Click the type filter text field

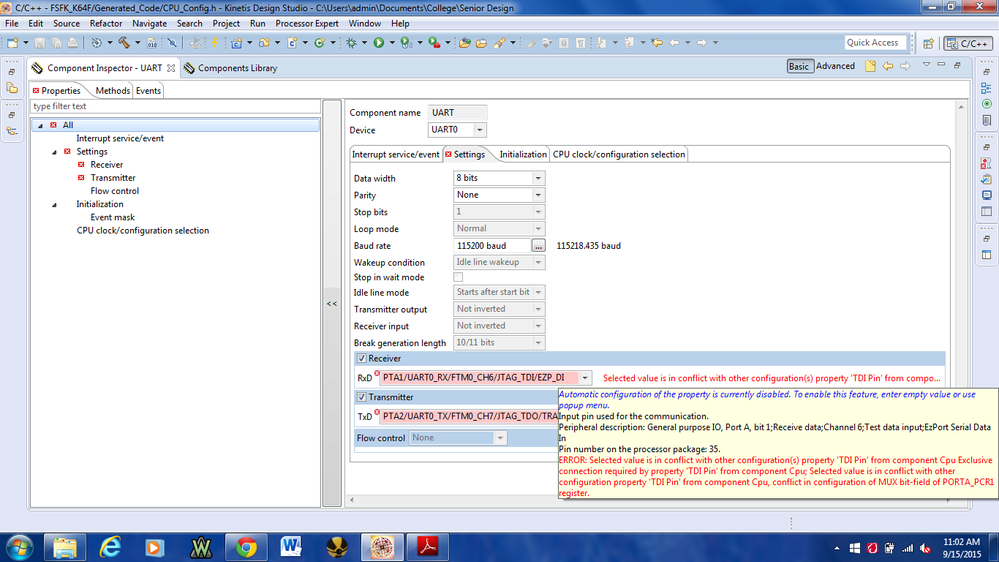175,106
